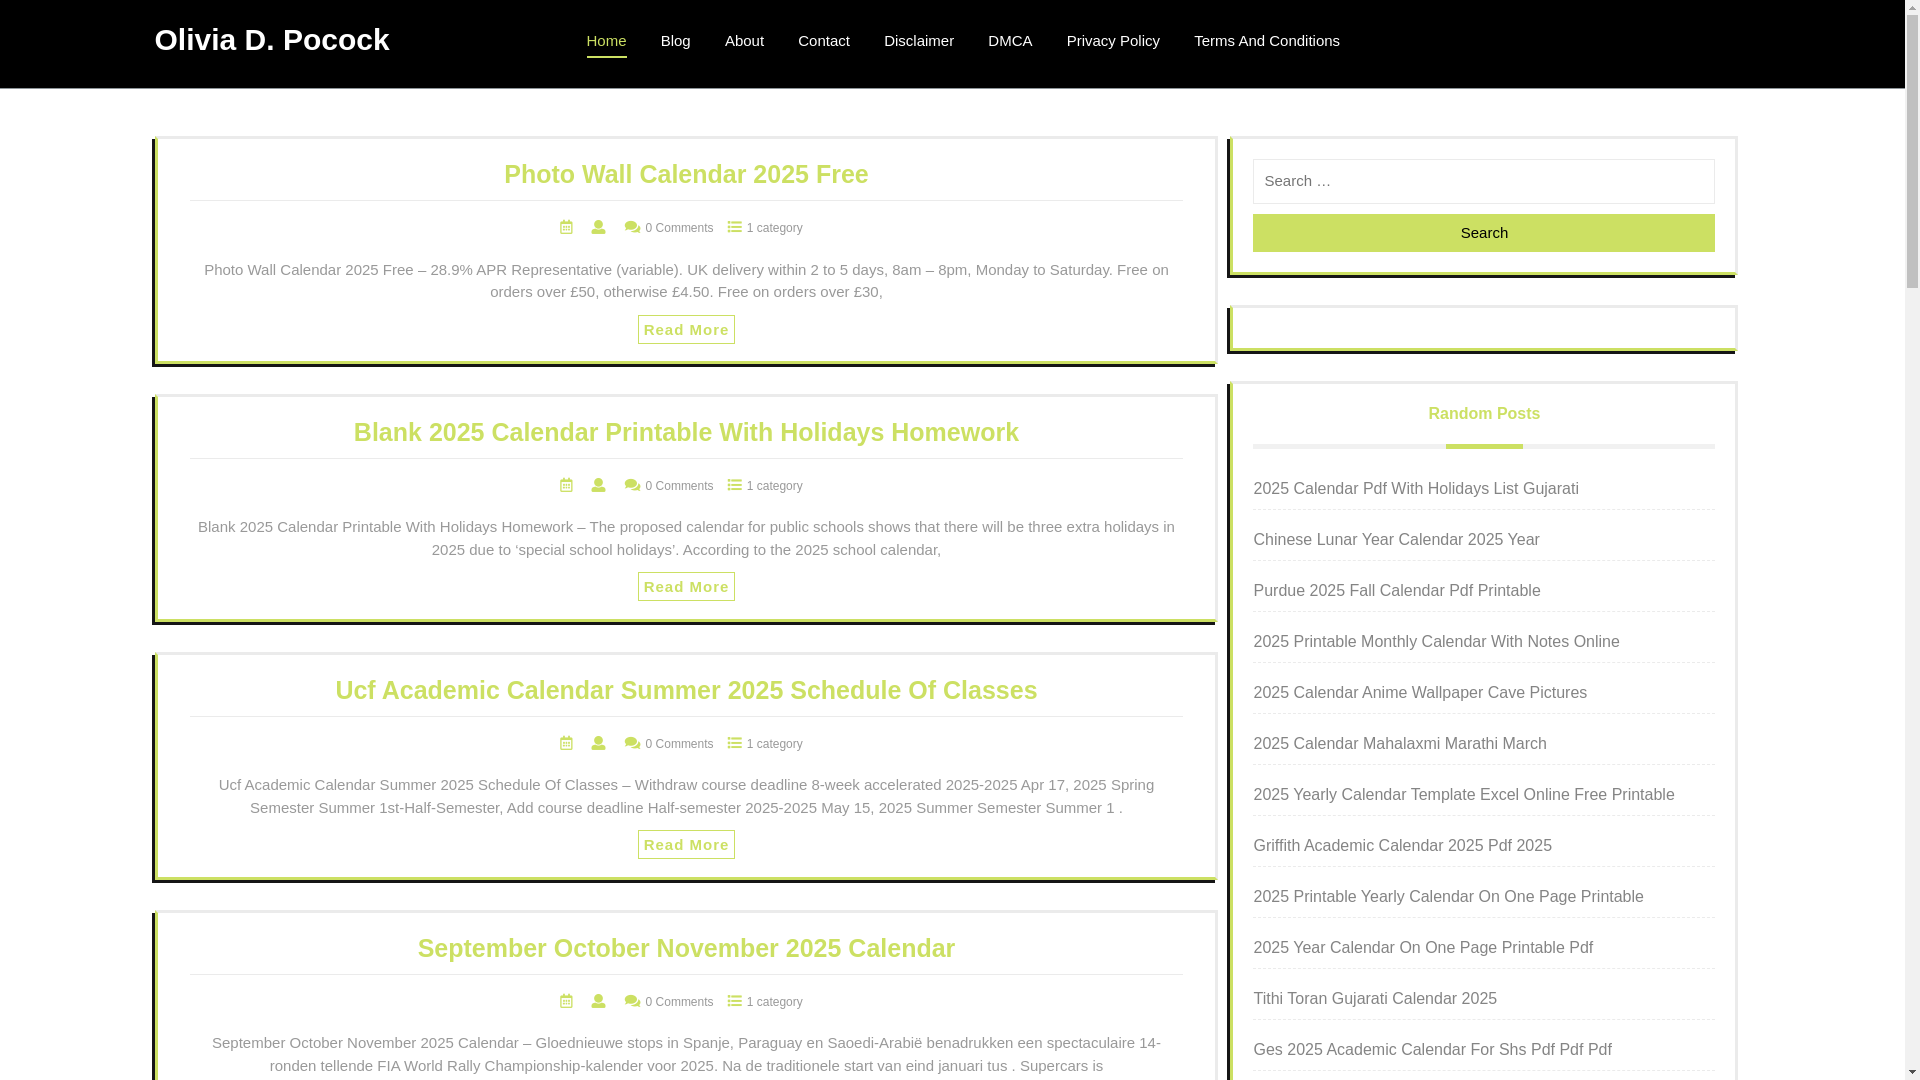
Task: Focus the Search input field
Action: 1484,181
